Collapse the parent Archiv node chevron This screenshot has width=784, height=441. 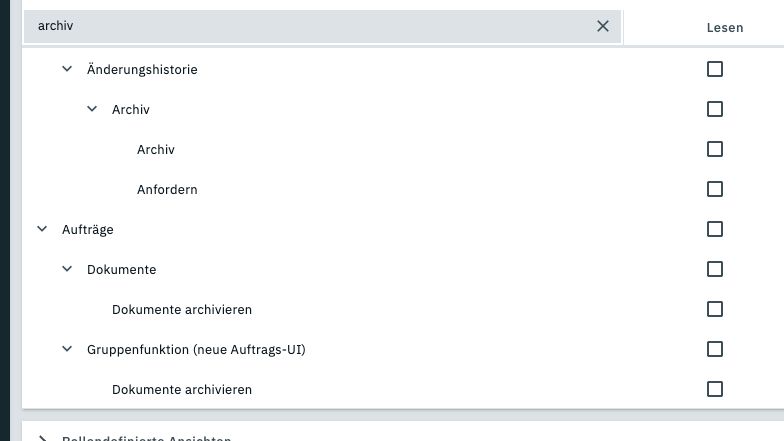click(92, 109)
